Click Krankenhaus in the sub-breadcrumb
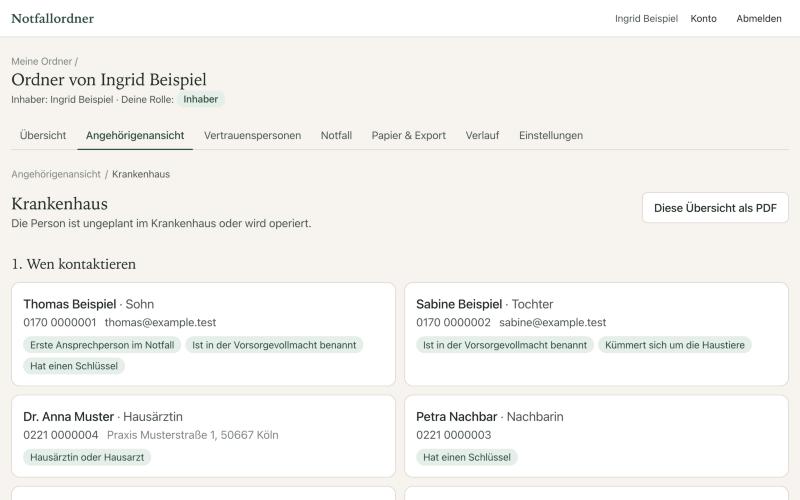Viewport: 800px width, 500px height. pos(141,174)
